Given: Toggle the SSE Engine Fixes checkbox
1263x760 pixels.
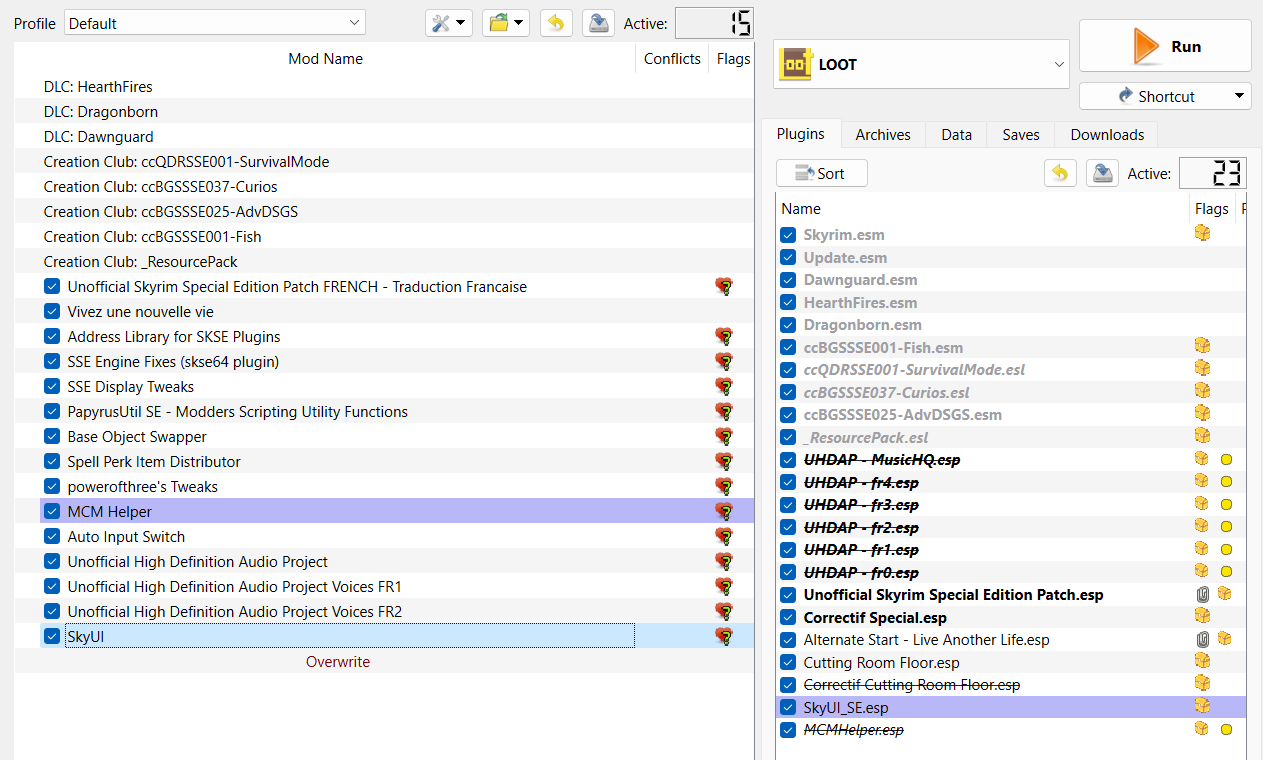Looking at the screenshot, I should point(52,361).
